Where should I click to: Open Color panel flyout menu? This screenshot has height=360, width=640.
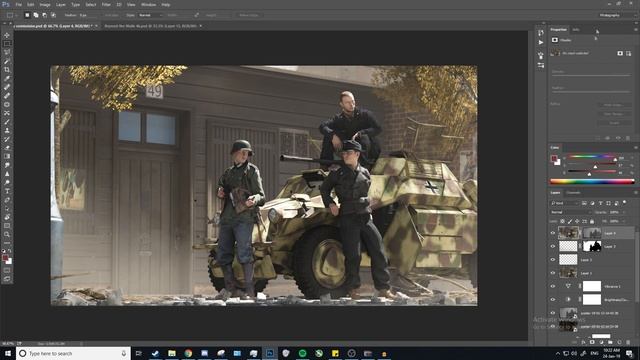pyautogui.click(x=636, y=147)
